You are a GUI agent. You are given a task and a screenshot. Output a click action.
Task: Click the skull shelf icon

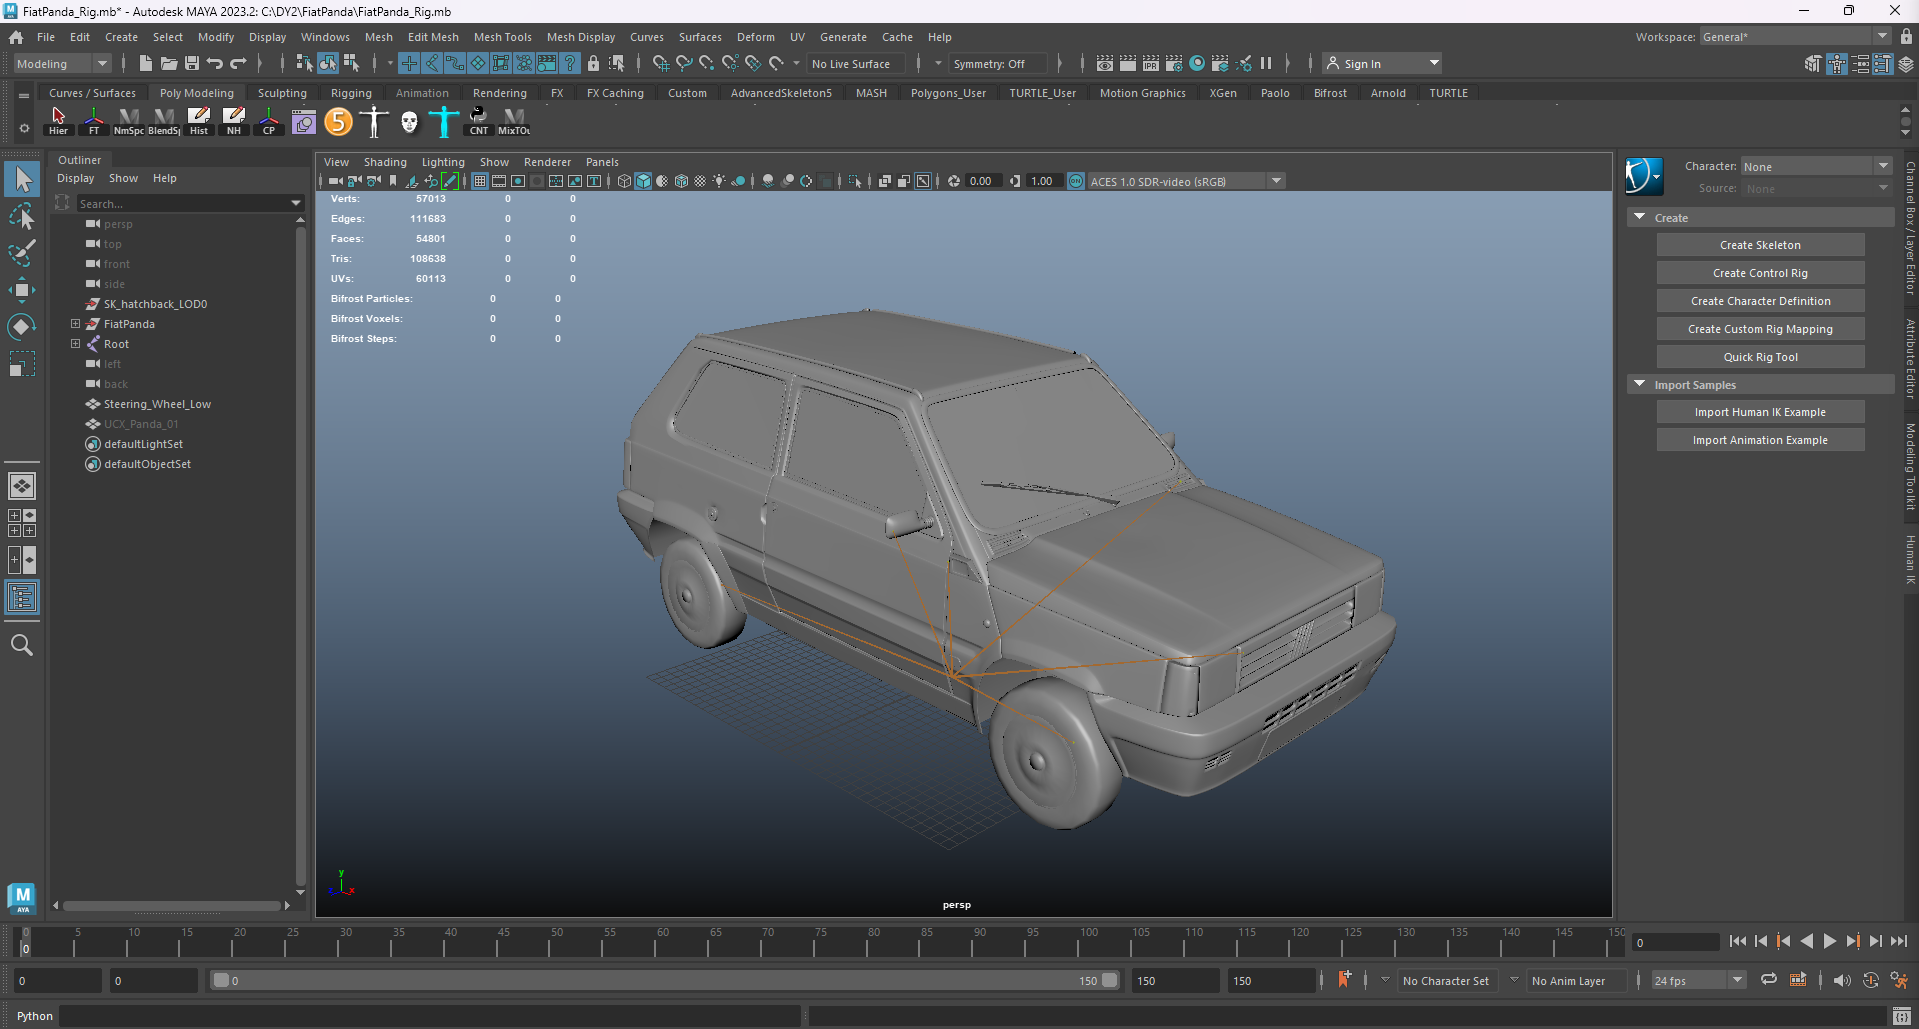pyautogui.click(x=409, y=121)
